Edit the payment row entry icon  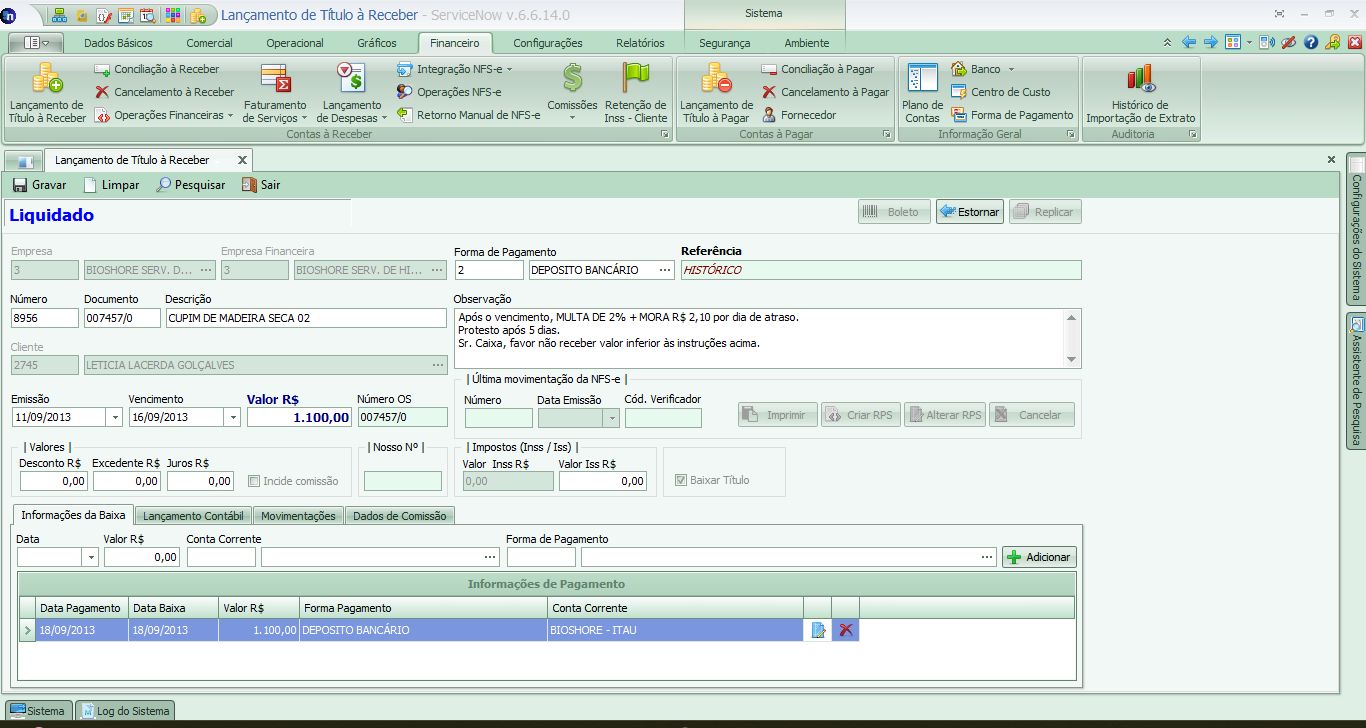pos(818,630)
